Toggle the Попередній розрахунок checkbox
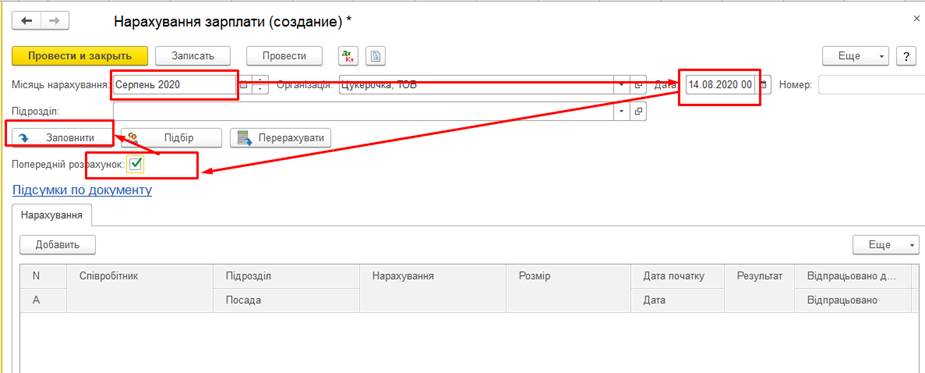Image resolution: width=925 pixels, height=373 pixels. point(136,165)
